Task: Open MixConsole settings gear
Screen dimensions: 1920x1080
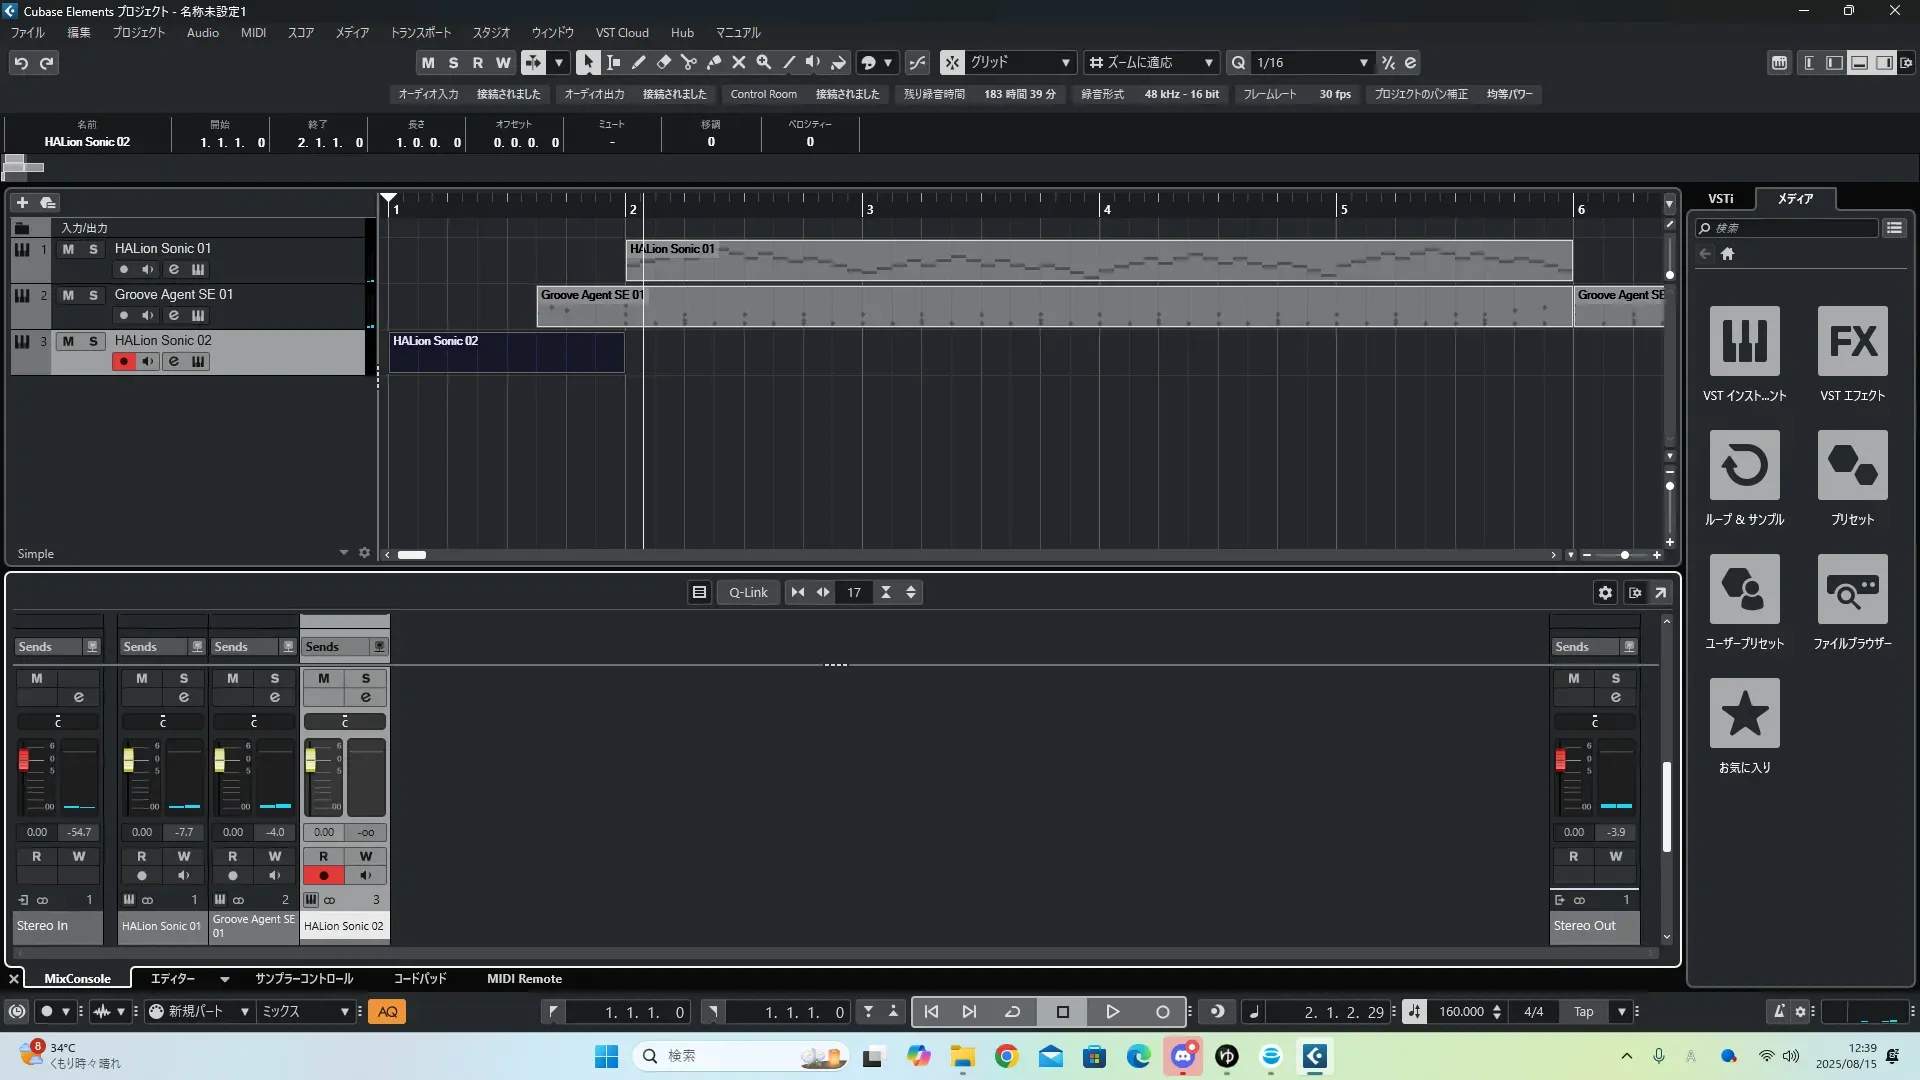Action: [1605, 592]
